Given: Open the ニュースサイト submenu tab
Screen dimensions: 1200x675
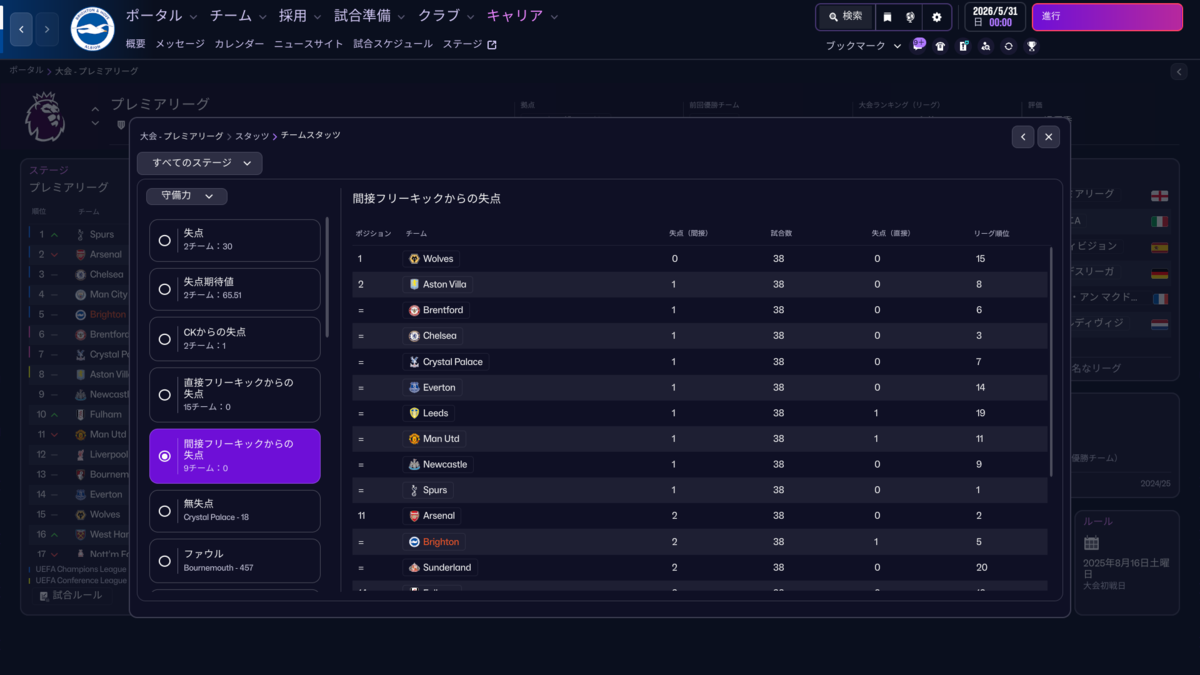Looking at the screenshot, I should click(308, 45).
